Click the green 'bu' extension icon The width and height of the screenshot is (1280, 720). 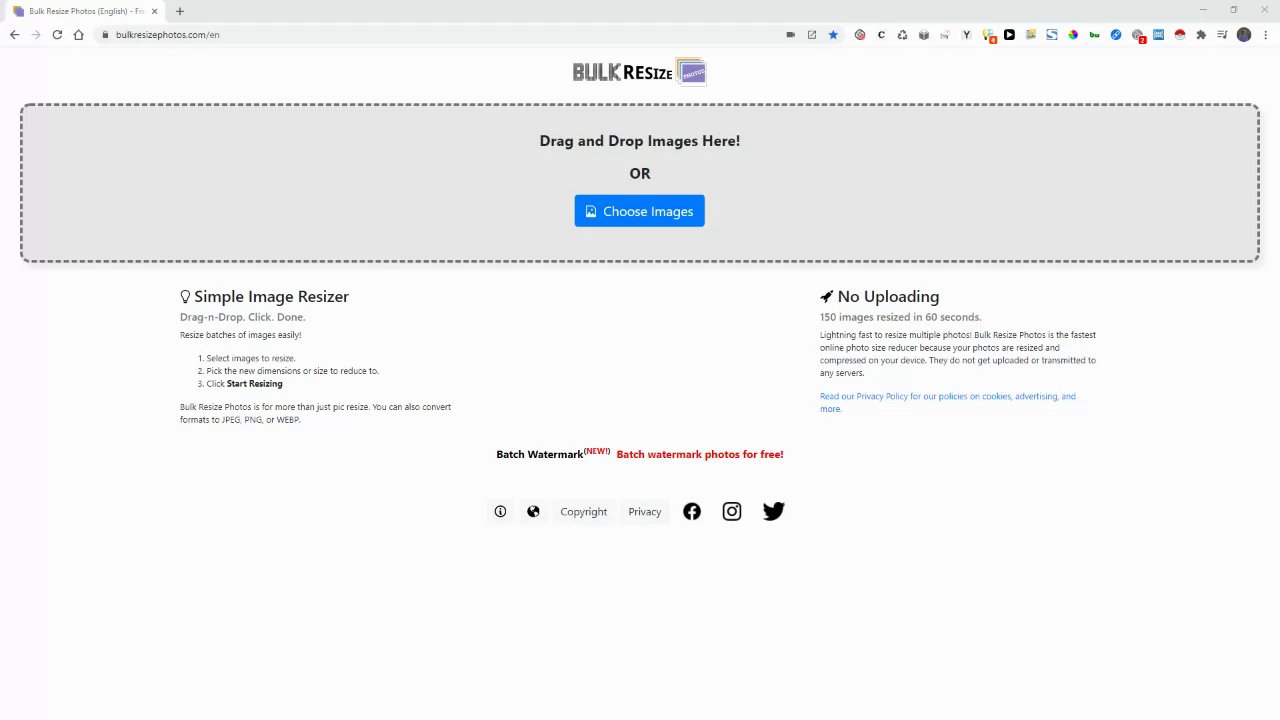(x=1094, y=34)
